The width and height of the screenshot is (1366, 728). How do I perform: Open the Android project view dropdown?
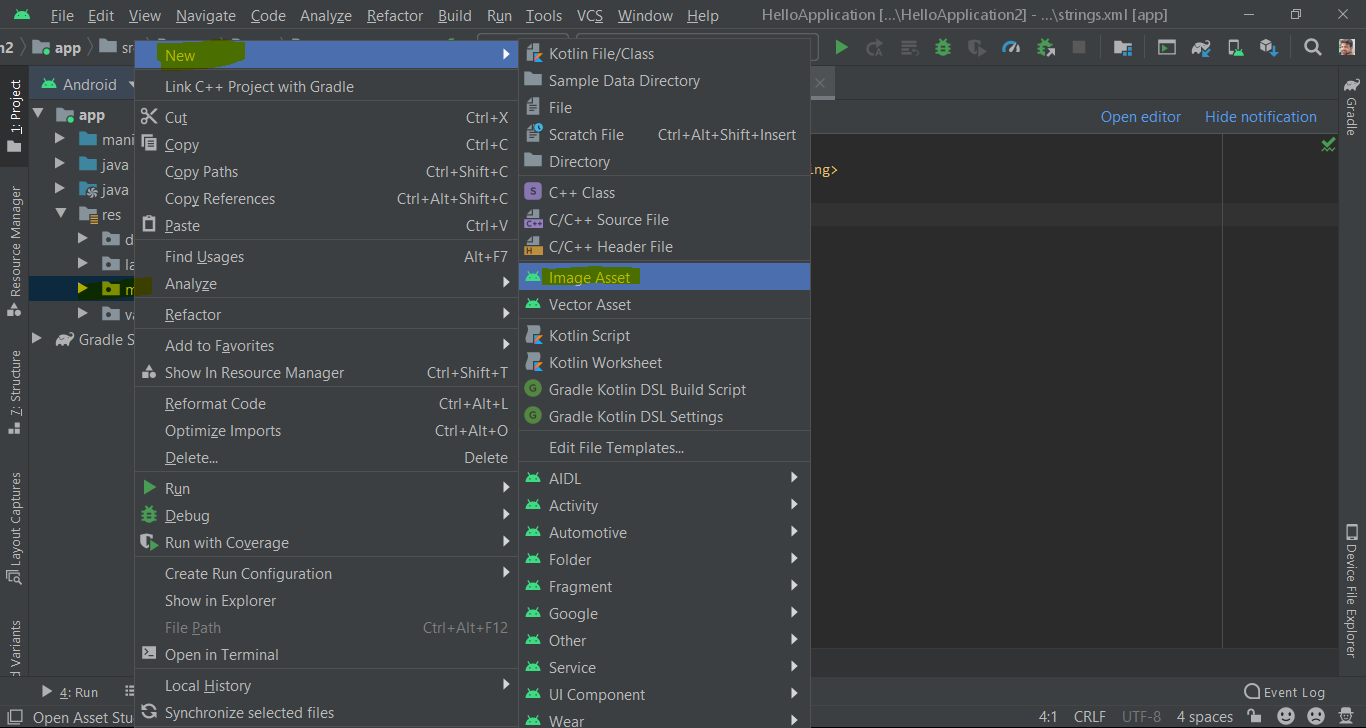88,85
